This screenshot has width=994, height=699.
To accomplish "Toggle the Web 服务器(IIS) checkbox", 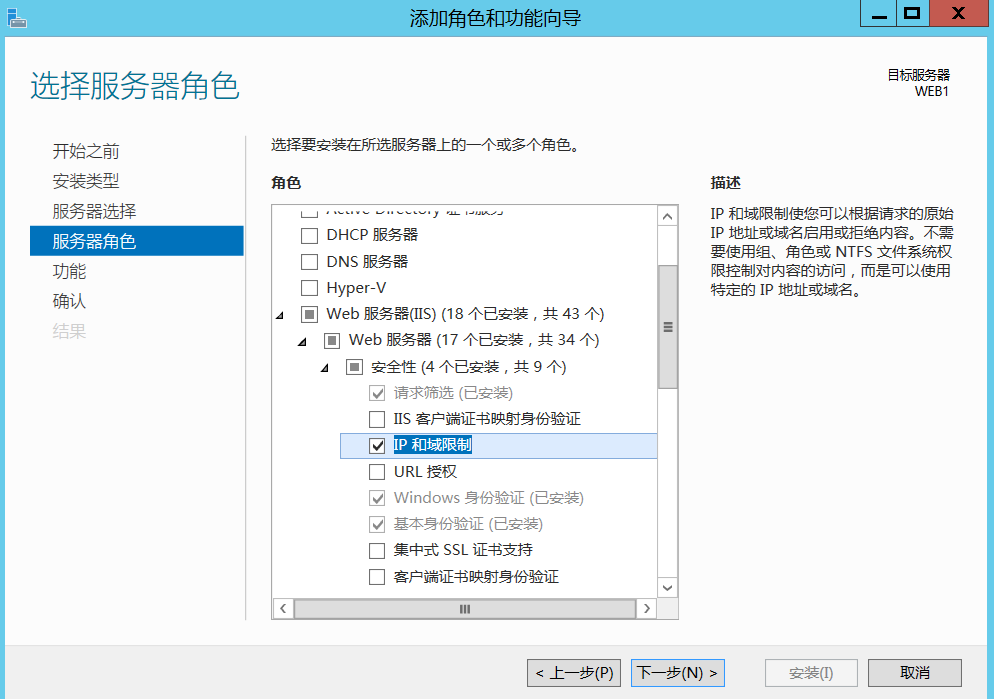I will (309, 314).
